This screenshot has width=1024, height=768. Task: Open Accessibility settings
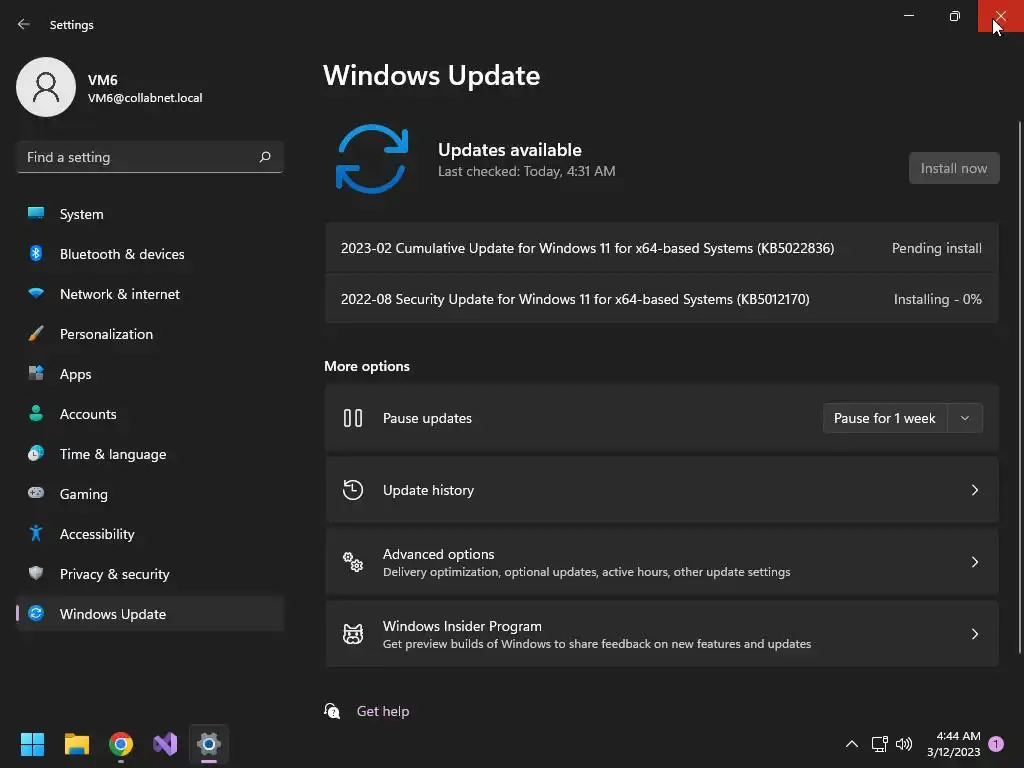tap(150, 534)
